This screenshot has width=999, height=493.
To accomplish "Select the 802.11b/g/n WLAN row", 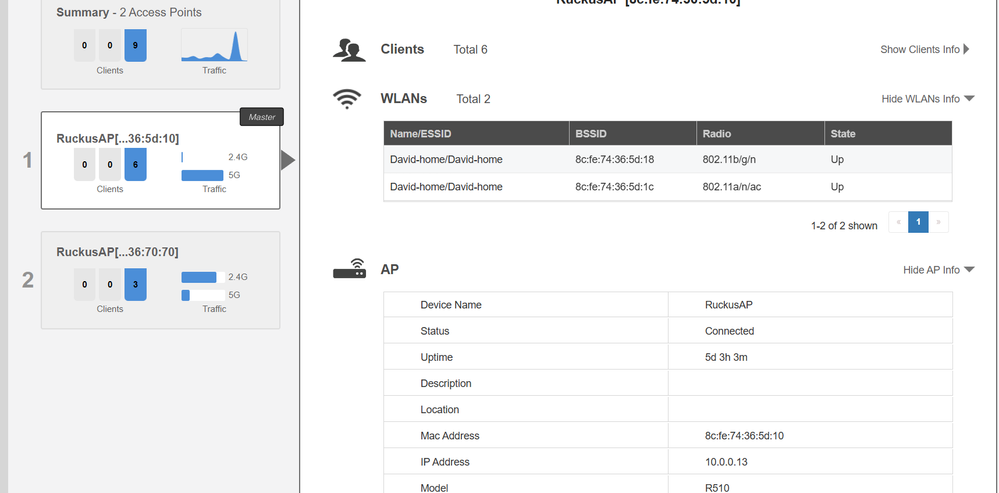I will point(667,160).
